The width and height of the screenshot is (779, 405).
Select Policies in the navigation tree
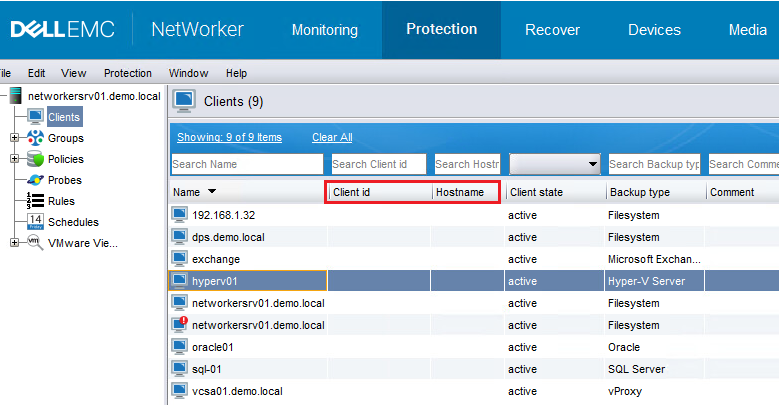[66, 159]
